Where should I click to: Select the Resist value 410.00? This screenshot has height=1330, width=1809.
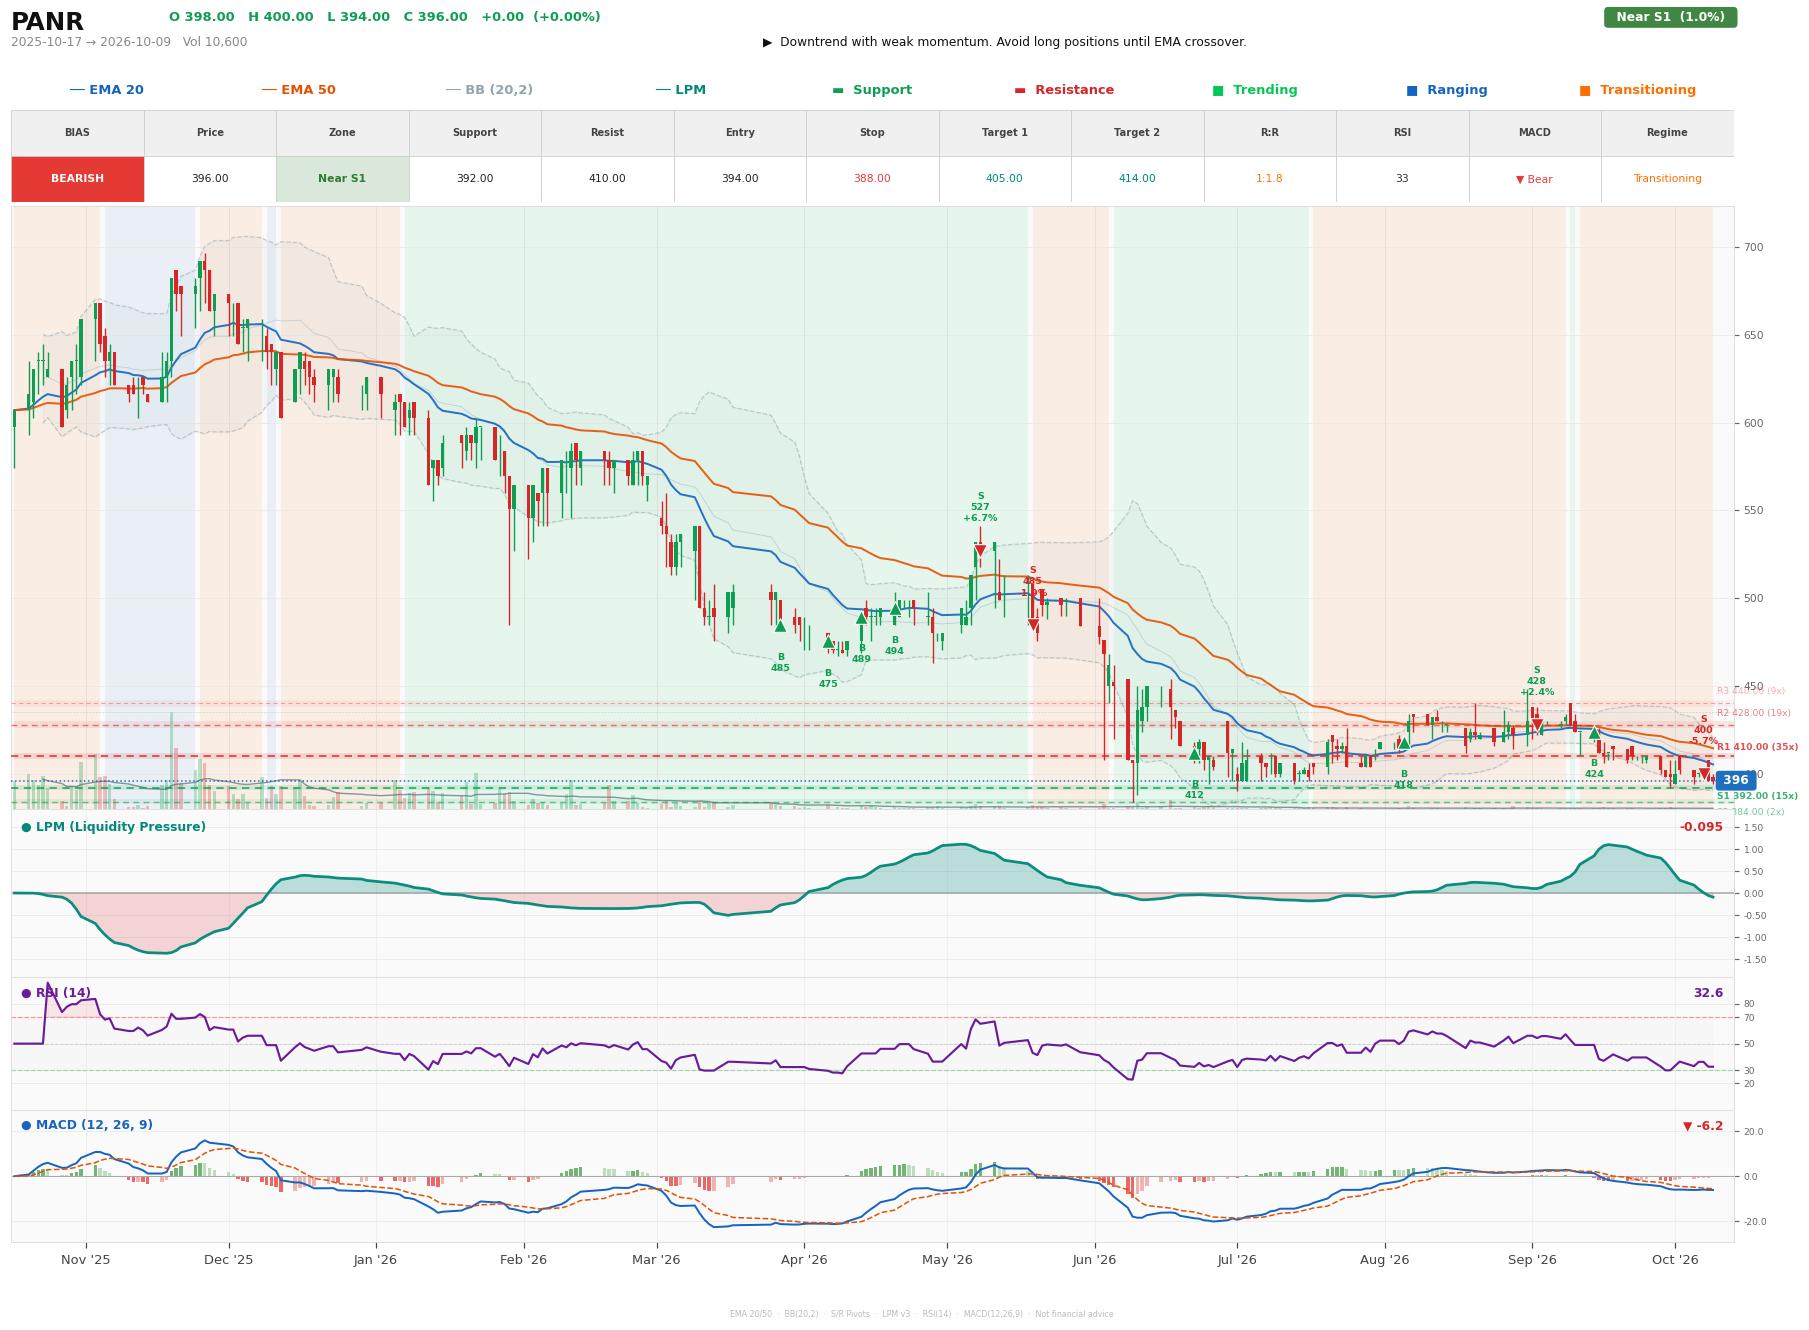tap(607, 179)
